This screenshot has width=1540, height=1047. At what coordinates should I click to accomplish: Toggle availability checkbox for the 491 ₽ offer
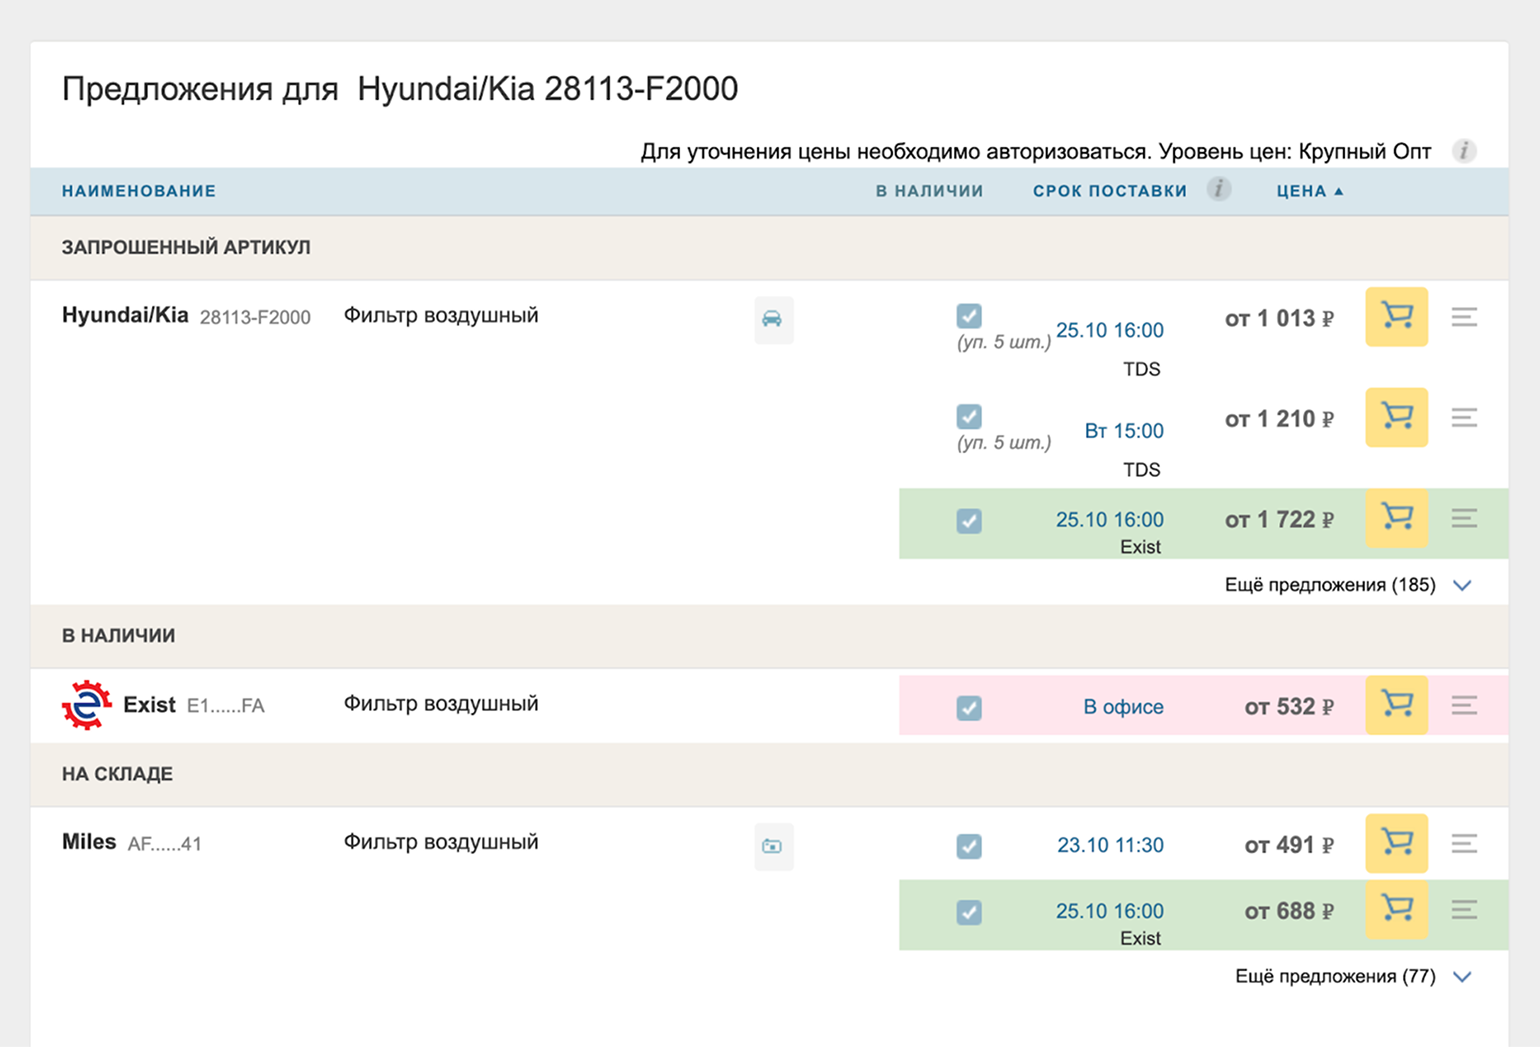969,846
